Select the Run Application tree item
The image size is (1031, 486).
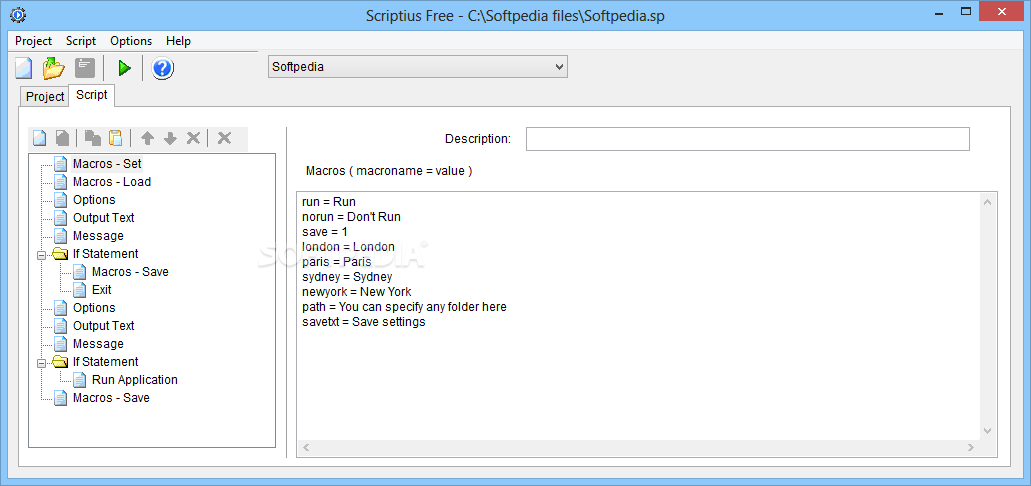pos(135,379)
